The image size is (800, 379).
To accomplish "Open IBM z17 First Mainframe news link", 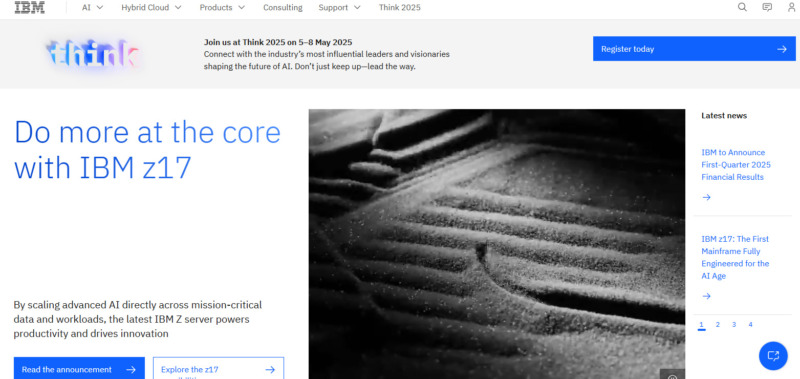I will 735,258.
